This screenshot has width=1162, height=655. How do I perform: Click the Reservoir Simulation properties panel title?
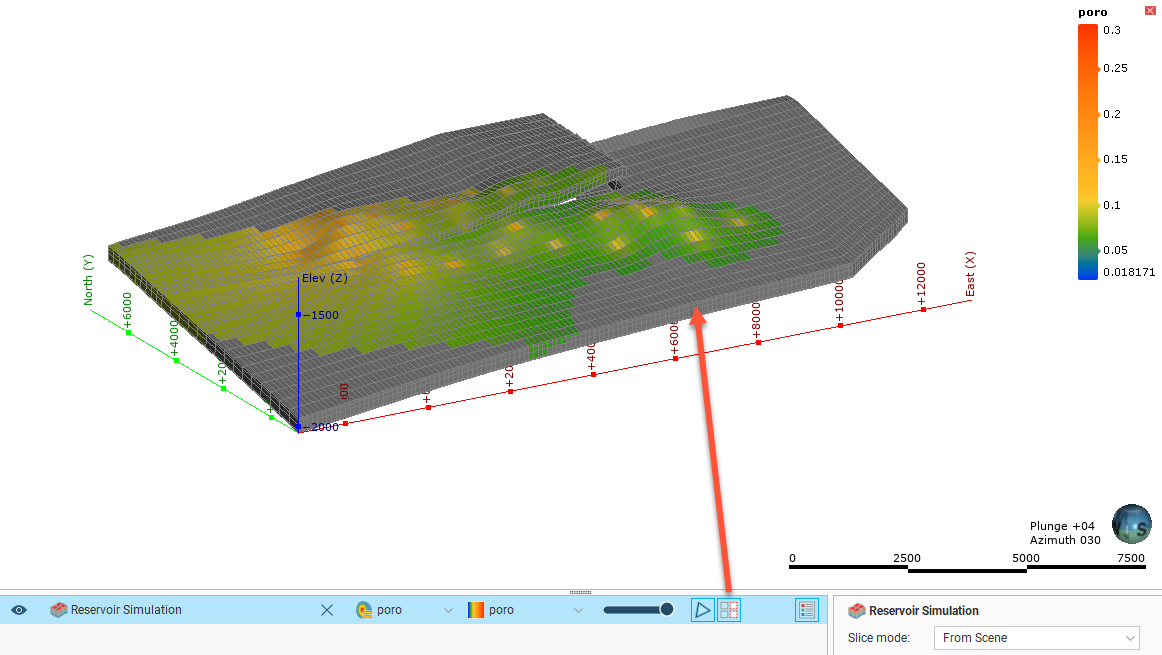(924, 611)
